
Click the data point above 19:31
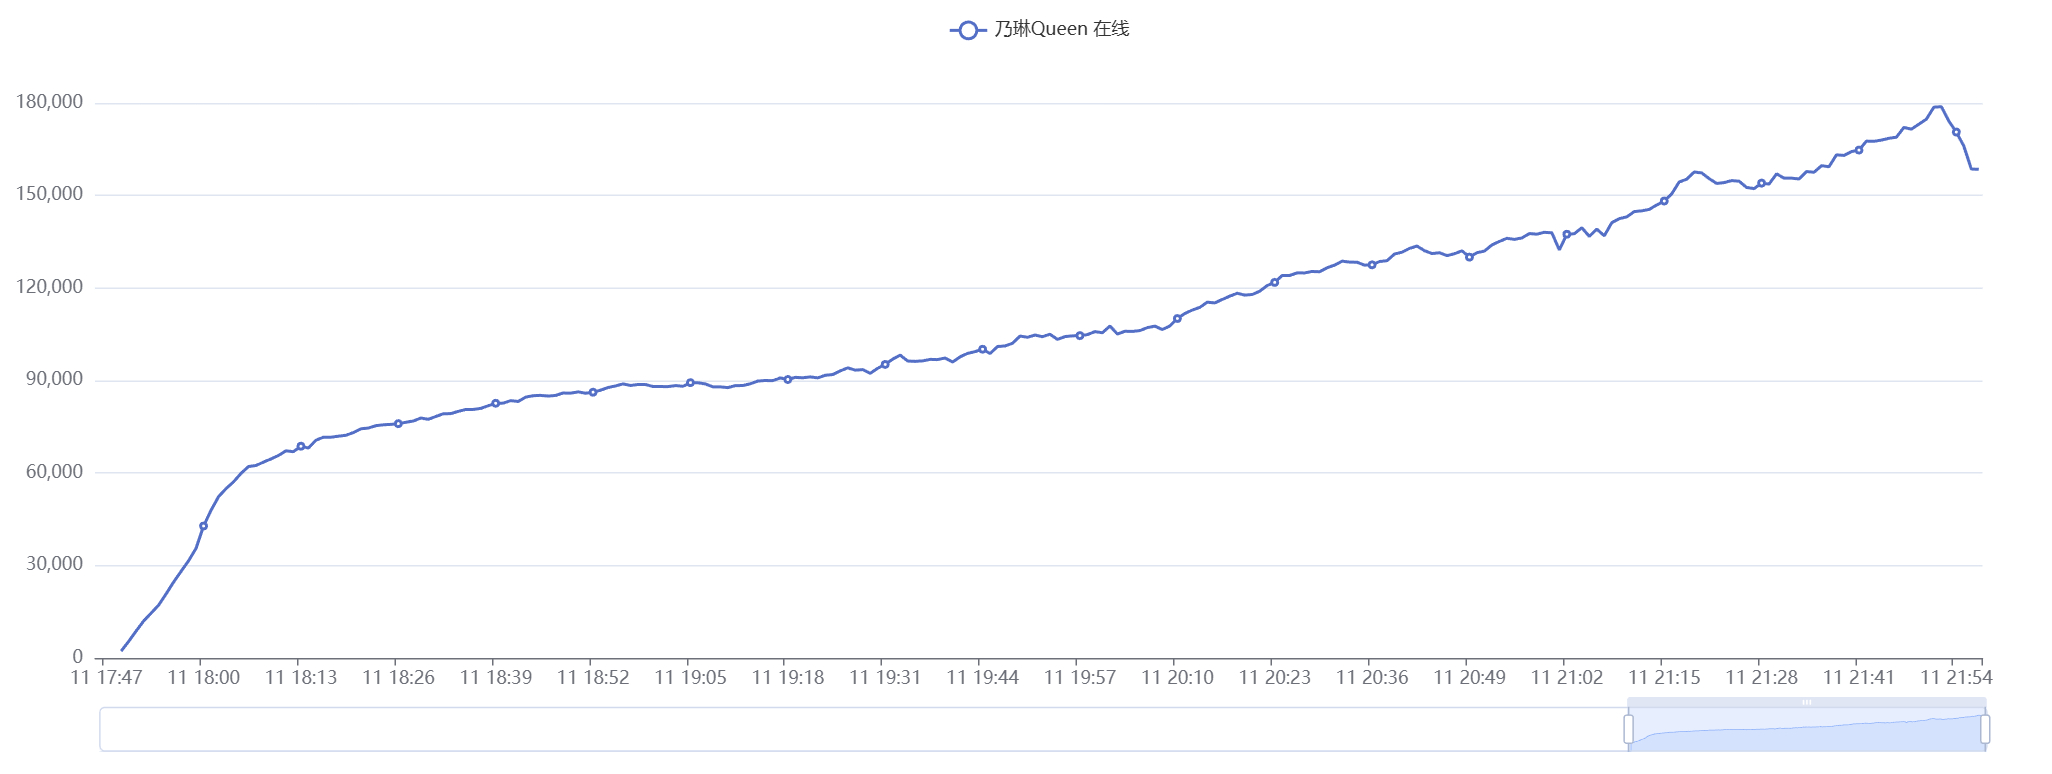[885, 364]
